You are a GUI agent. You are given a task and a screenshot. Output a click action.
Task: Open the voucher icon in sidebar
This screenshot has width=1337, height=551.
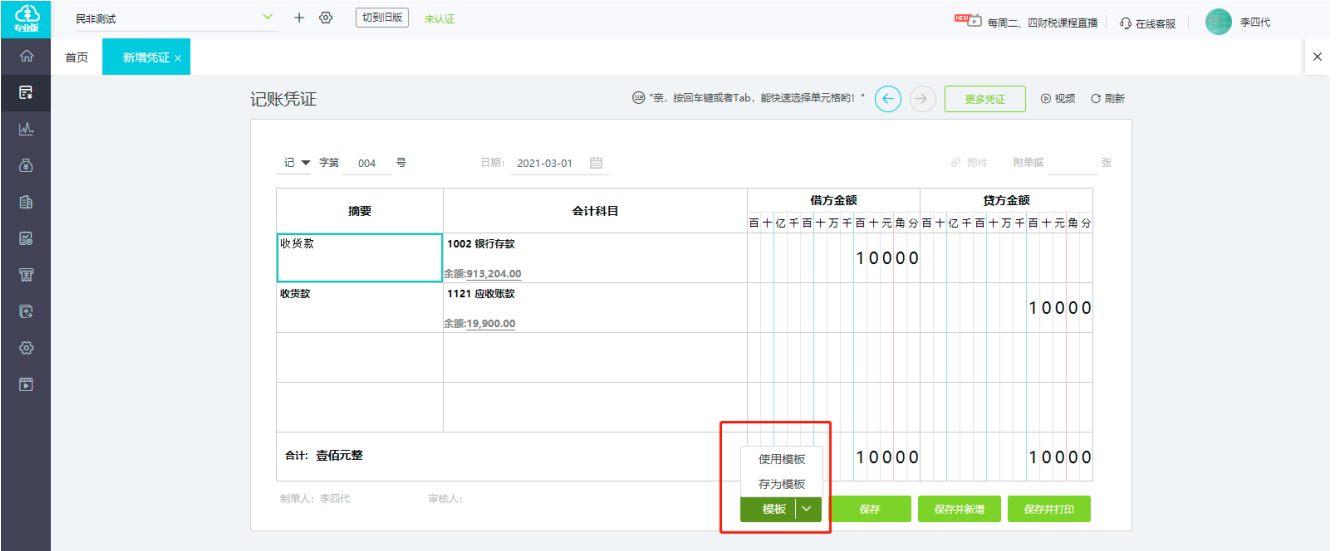coord(26,93)
